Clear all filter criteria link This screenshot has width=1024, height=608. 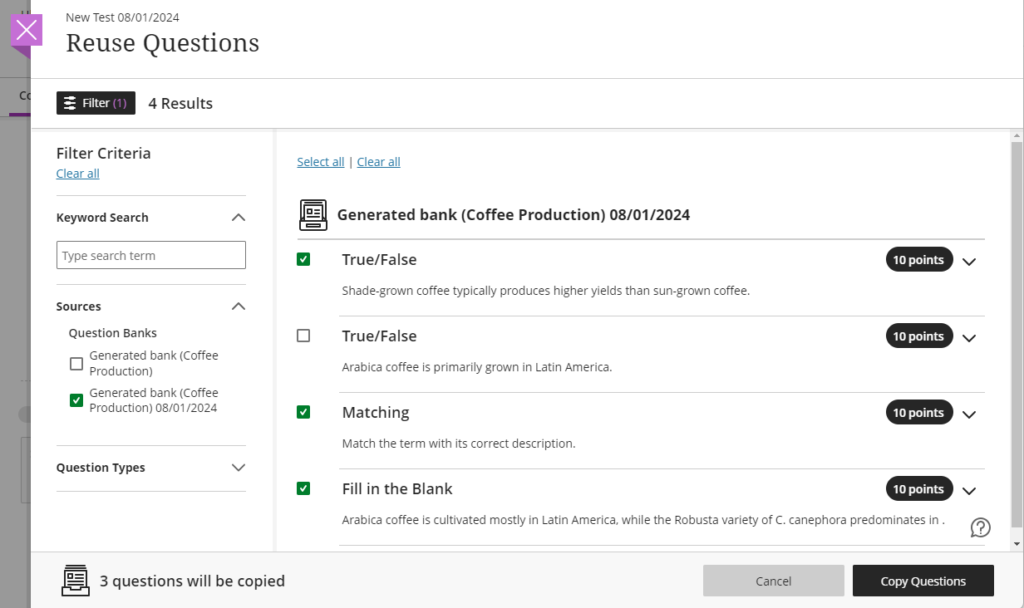78,174
